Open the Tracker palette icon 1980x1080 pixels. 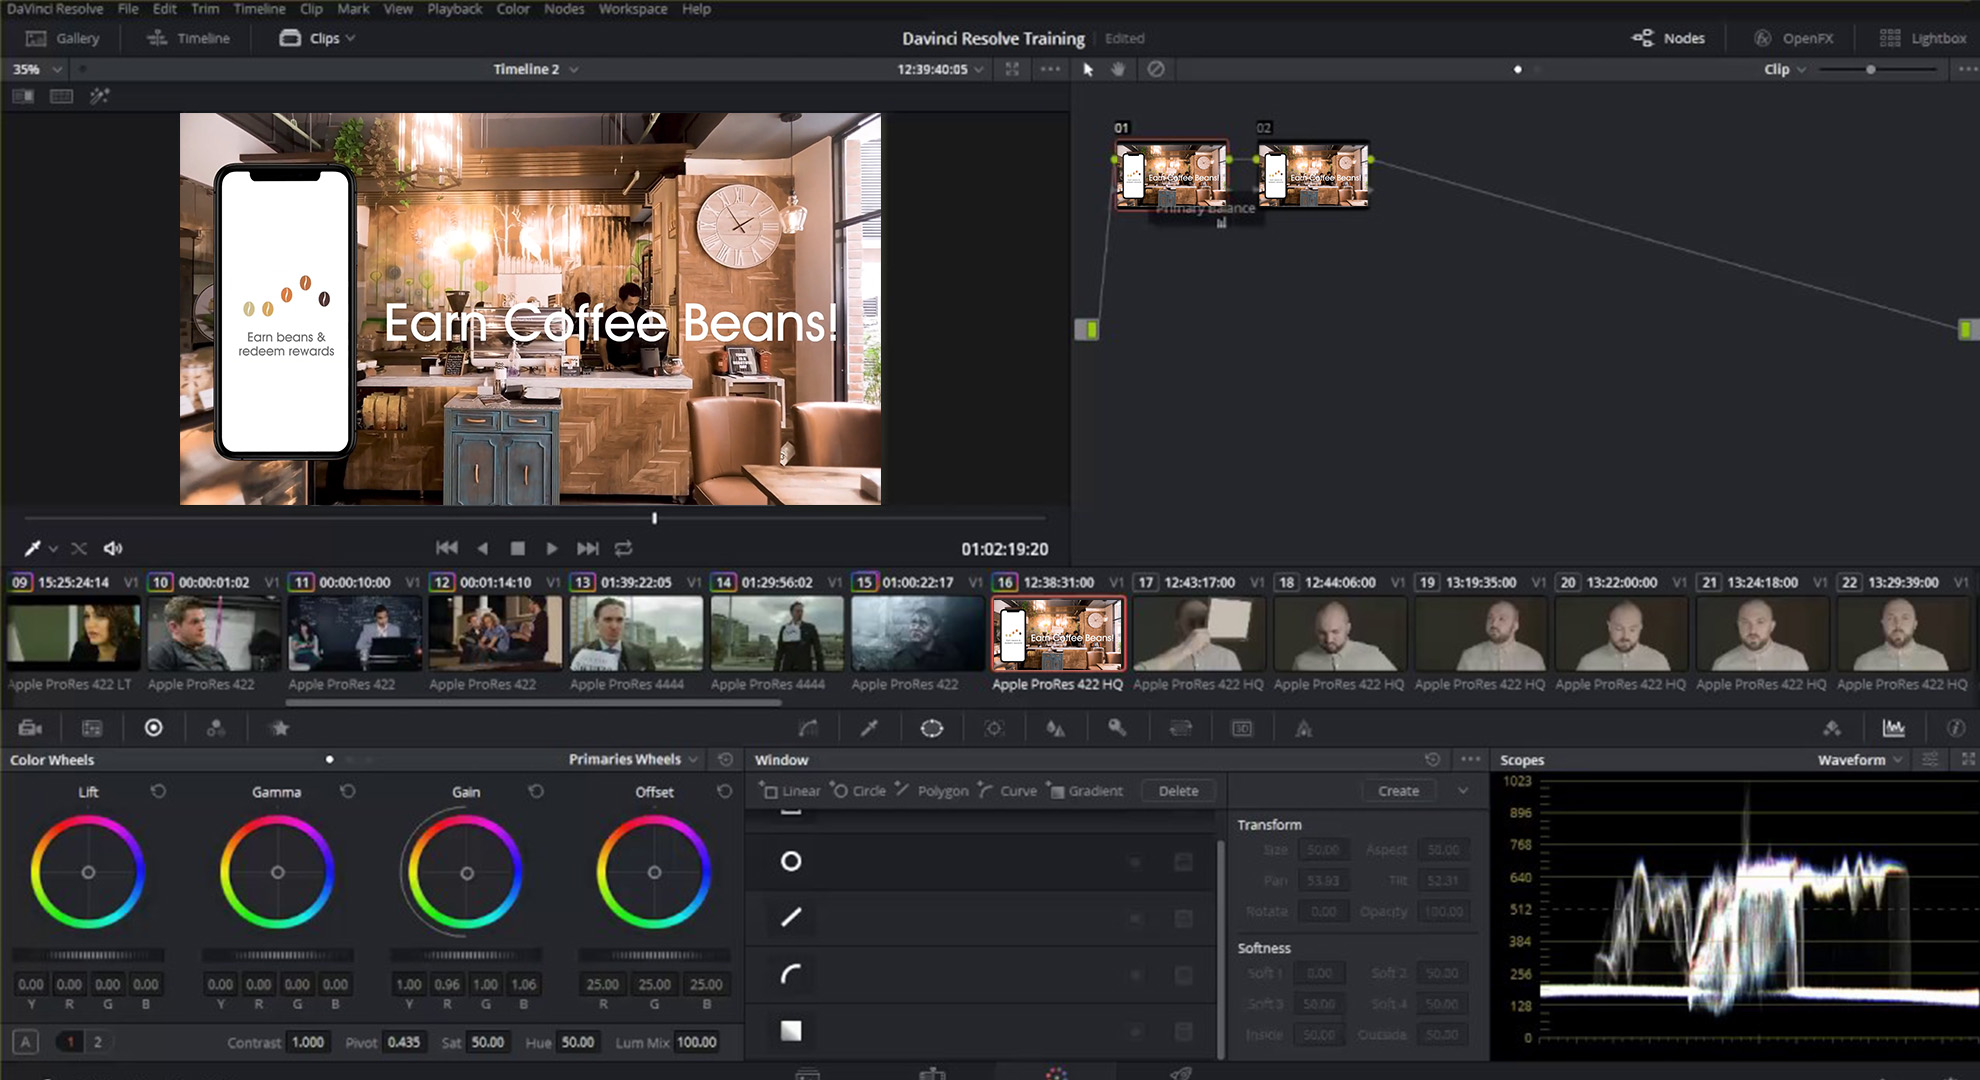point(993,728)
